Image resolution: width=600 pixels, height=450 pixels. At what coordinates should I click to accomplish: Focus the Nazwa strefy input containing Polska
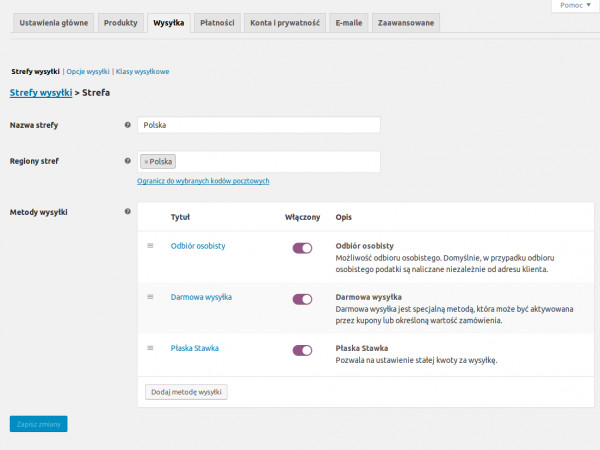[259, 125]
